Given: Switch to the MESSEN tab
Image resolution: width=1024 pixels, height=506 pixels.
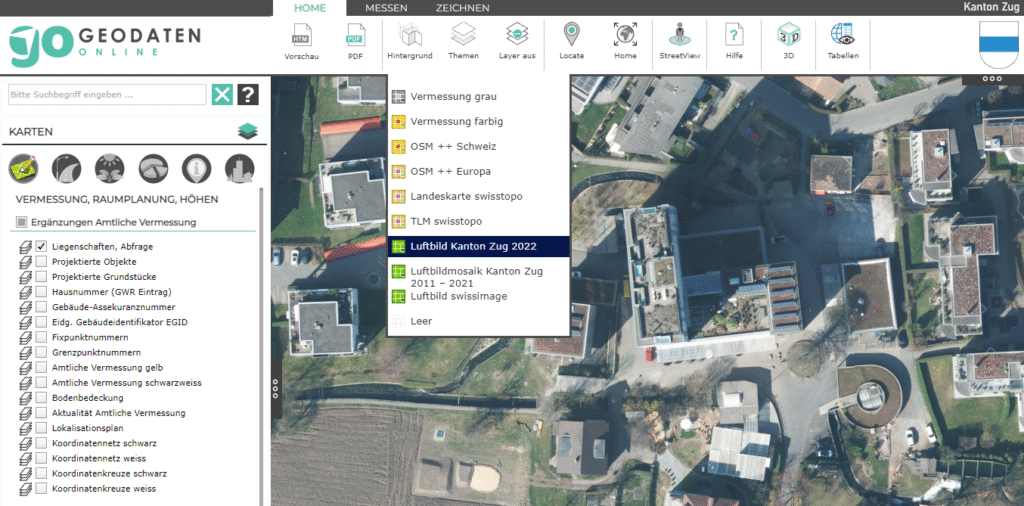Looking at the screenshot, I should pos(386,8).
